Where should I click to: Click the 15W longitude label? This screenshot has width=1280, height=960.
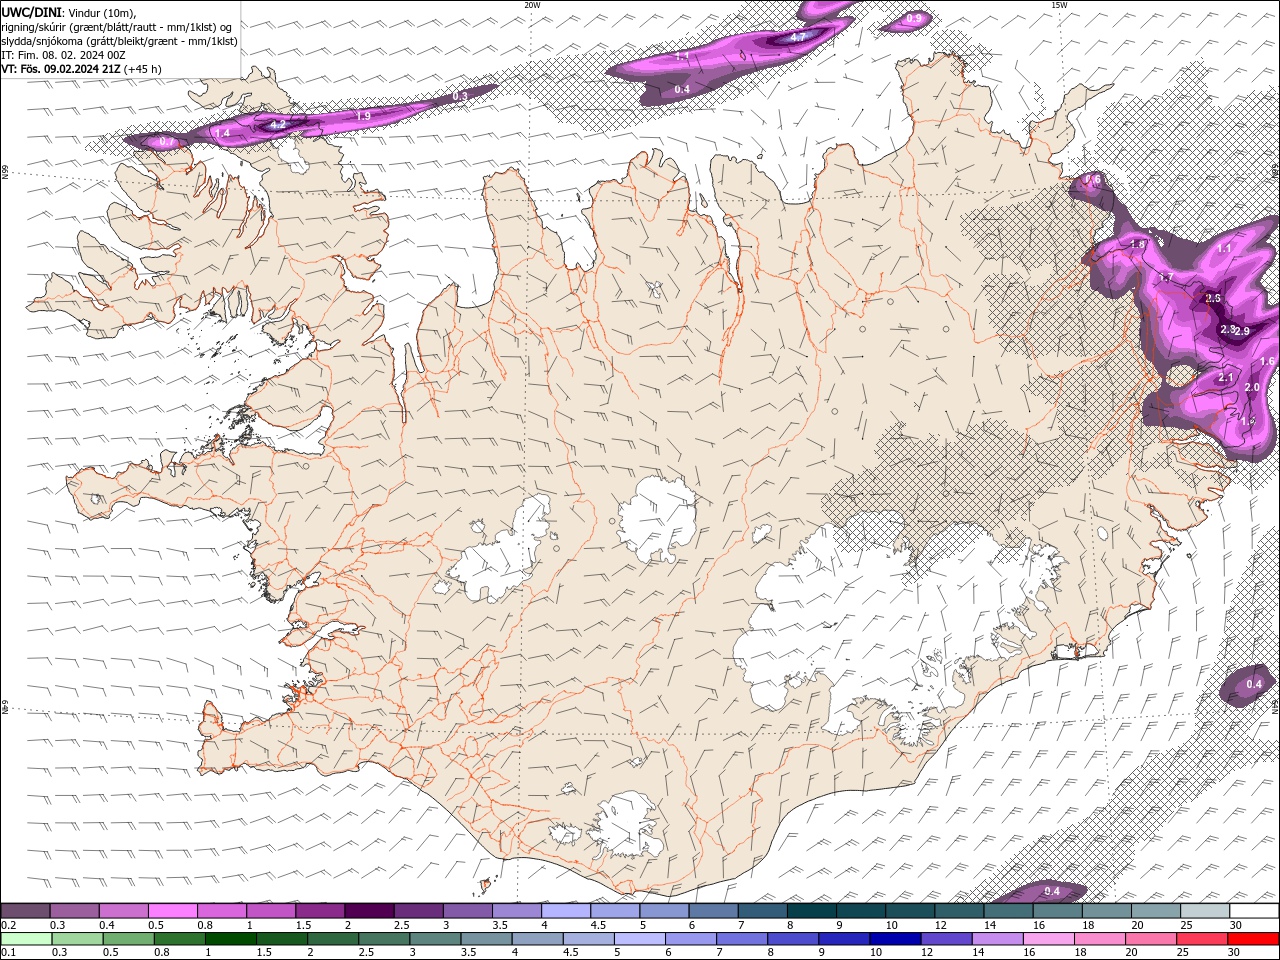[1059, 5]
